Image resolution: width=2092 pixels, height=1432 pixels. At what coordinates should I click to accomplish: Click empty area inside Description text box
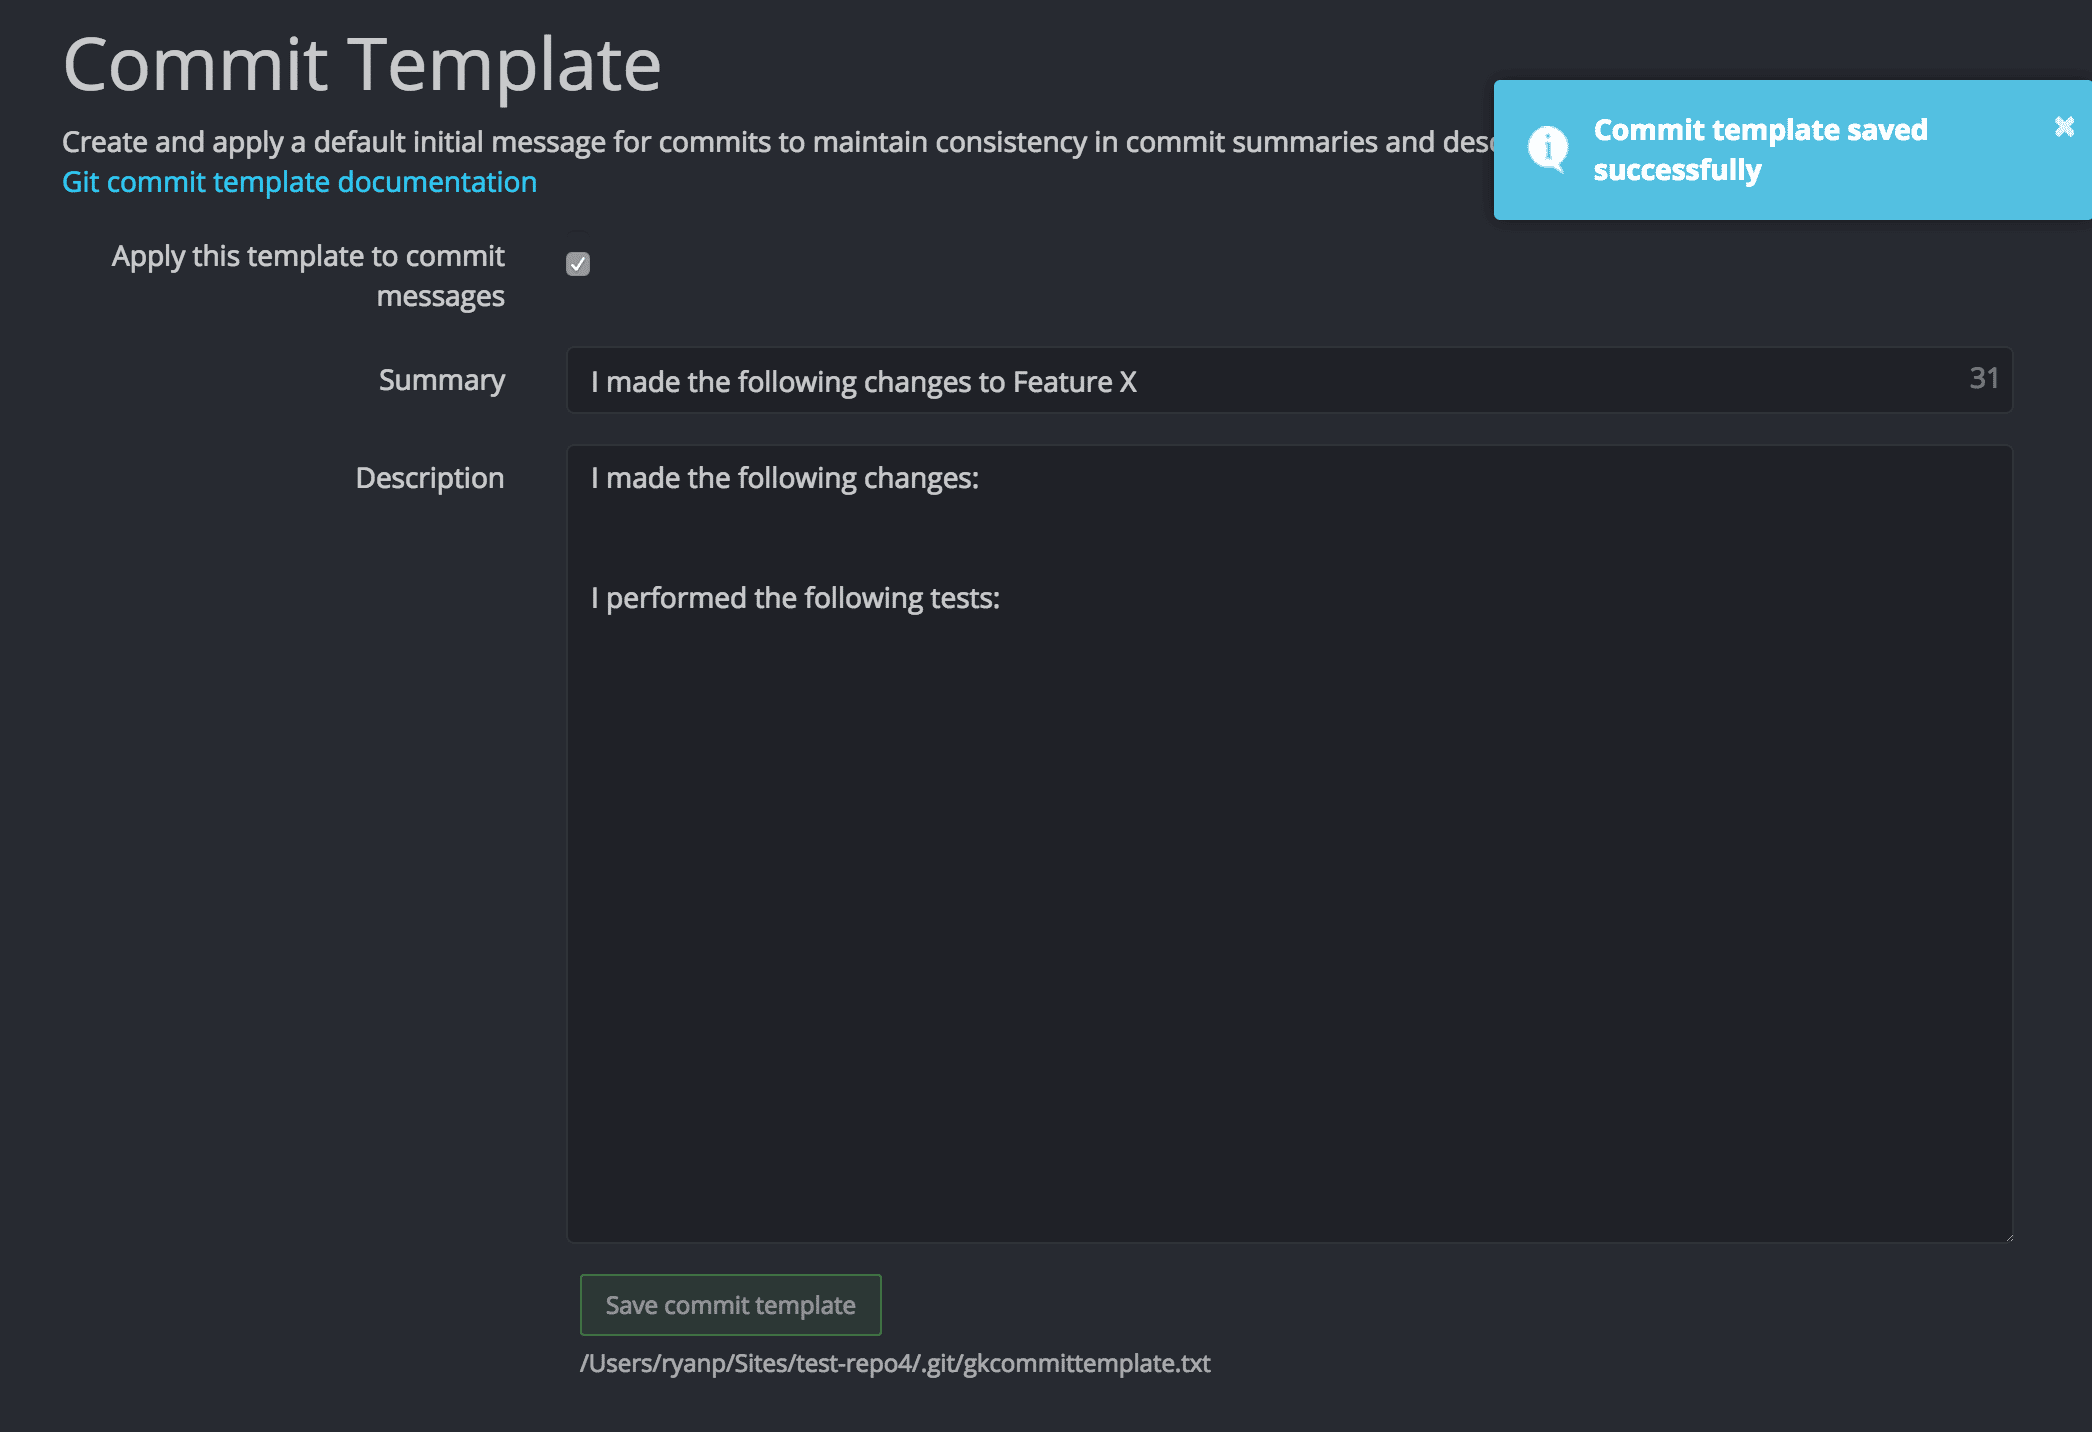[x=1288, y=900]
